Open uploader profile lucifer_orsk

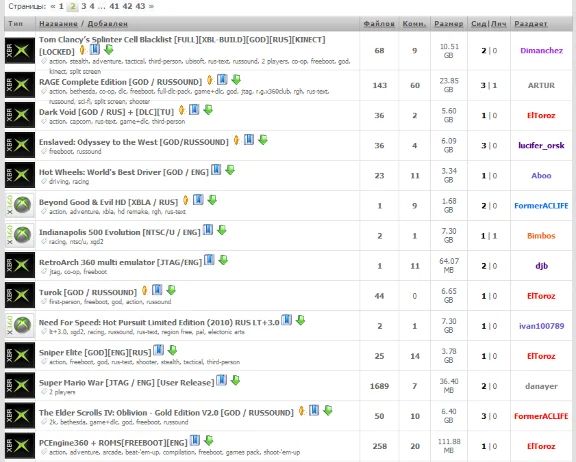(x=541, y=145)
